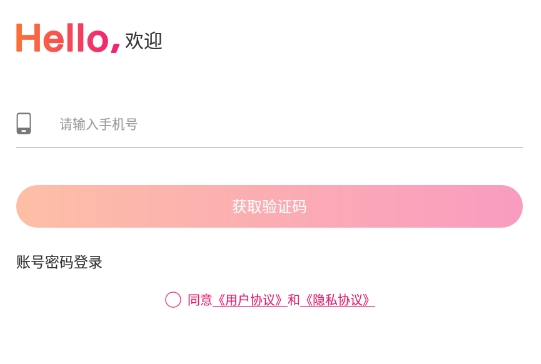This screenshot has height=364, width=541.
Task: Click the 同意 label beside the circle
Action: click(x=200, y=300)
